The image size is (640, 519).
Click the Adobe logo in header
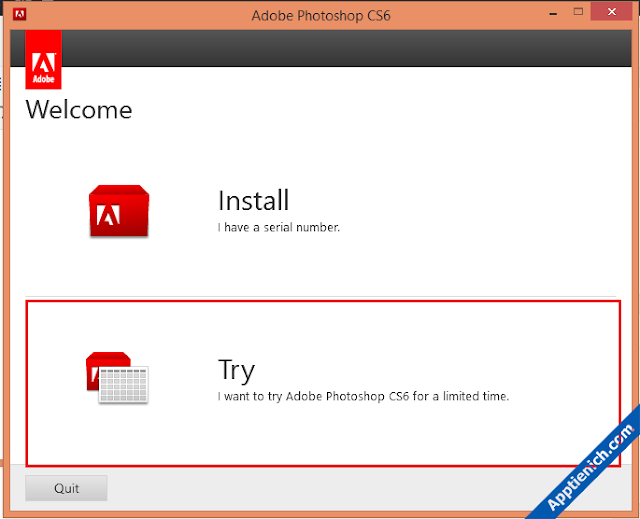[43, 60]
